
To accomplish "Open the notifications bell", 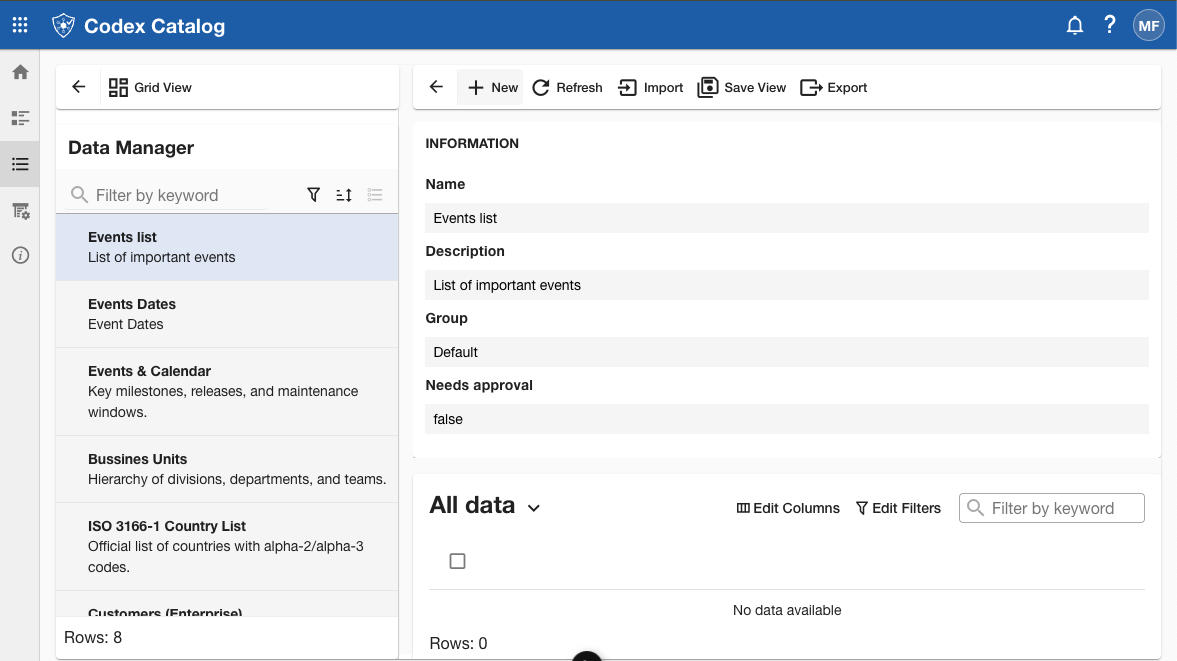I will click(x=1075, y=26).
